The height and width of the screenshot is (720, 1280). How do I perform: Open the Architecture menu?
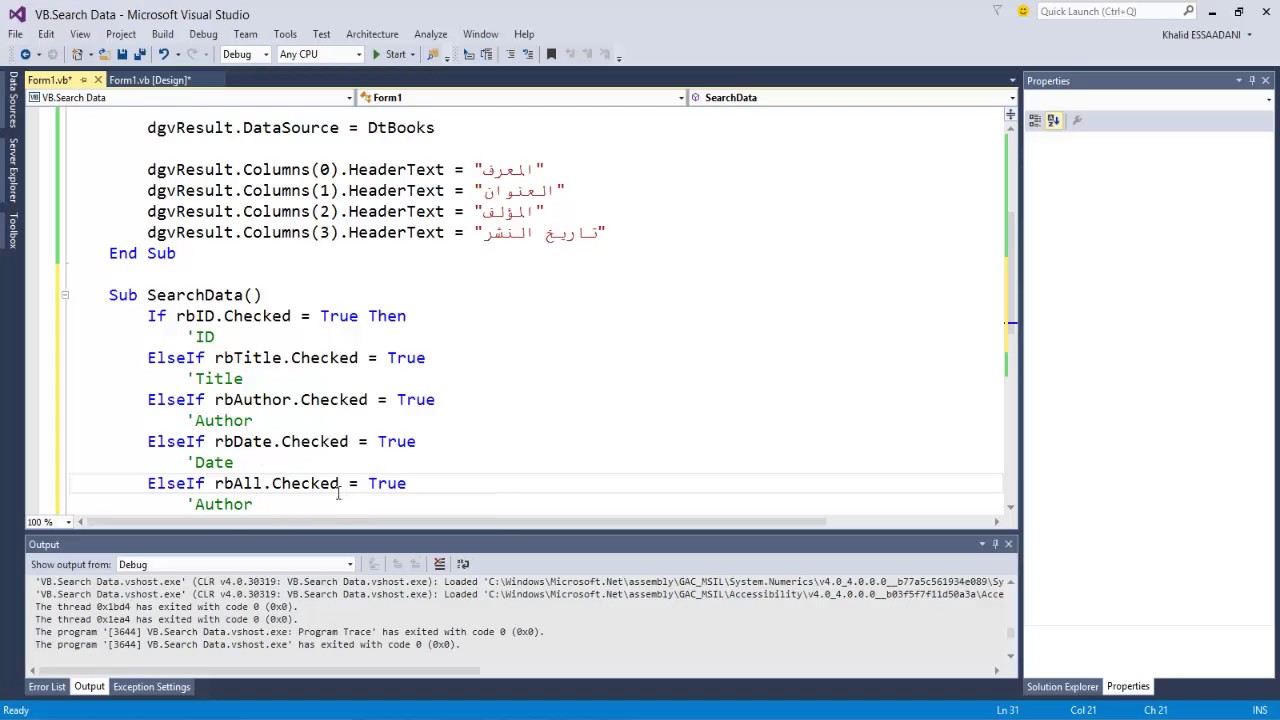point(372,34)
